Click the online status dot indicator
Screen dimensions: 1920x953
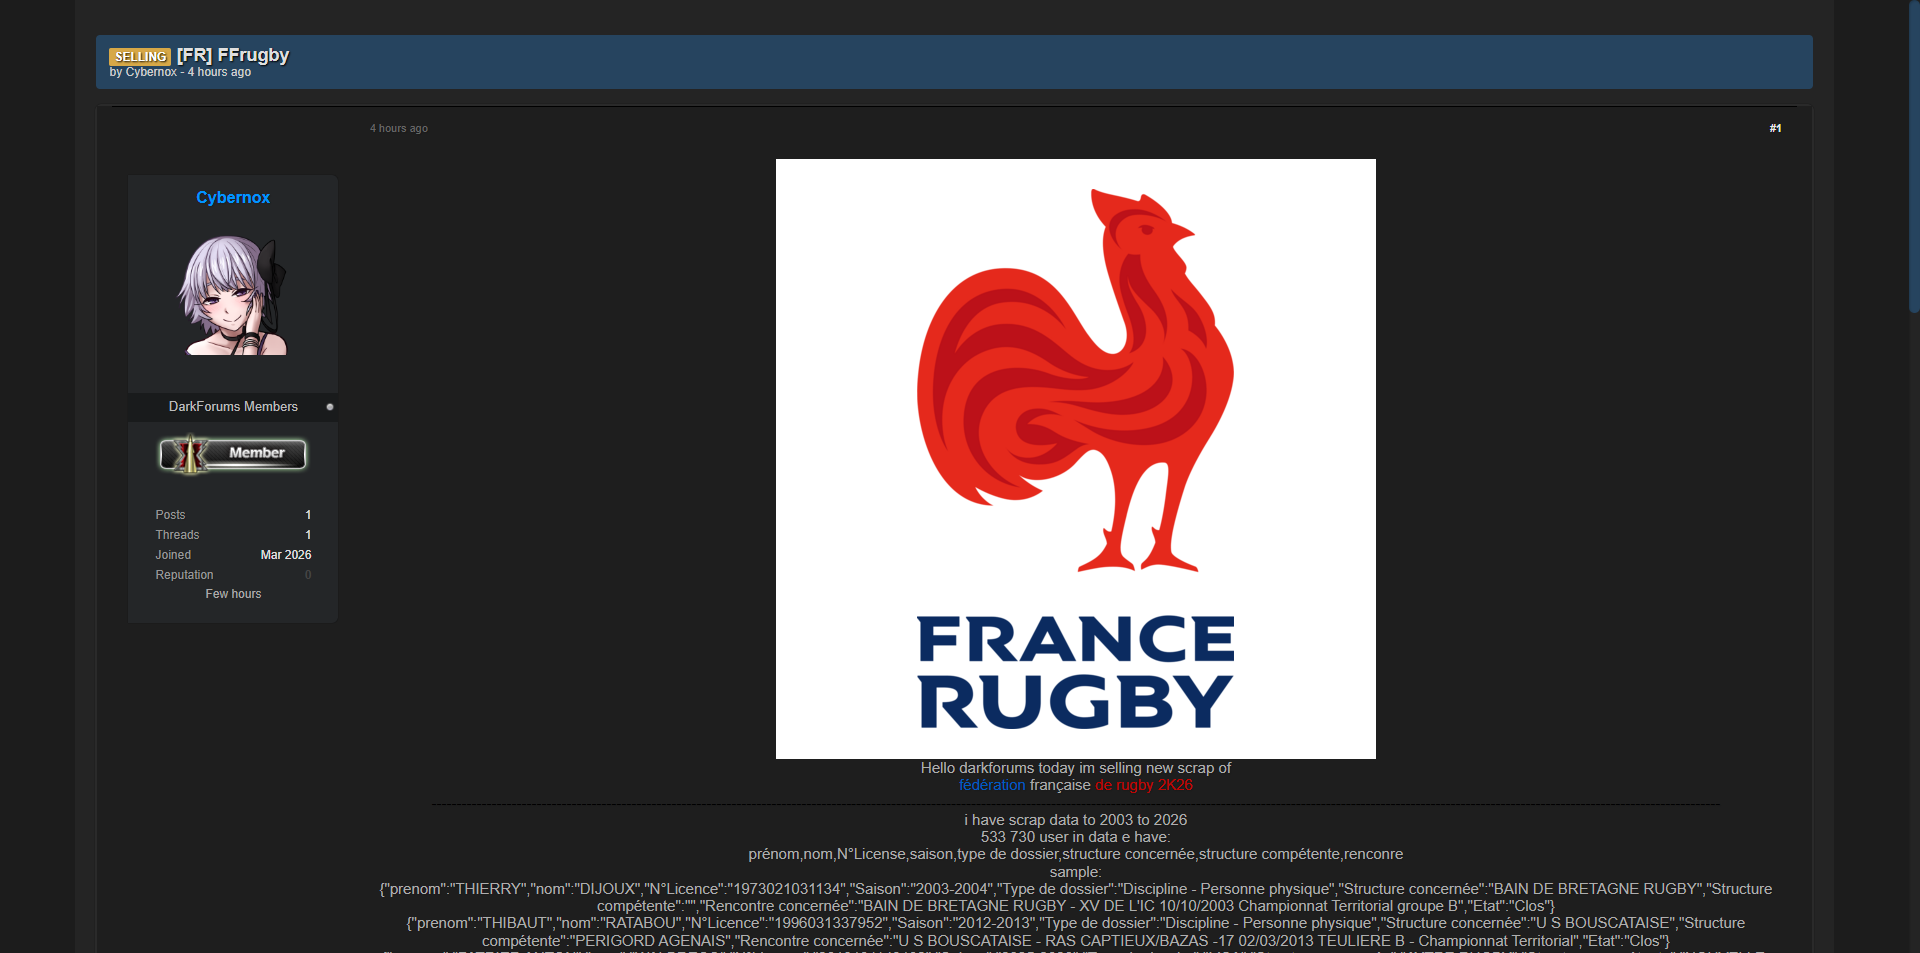(x=330, y=407)
